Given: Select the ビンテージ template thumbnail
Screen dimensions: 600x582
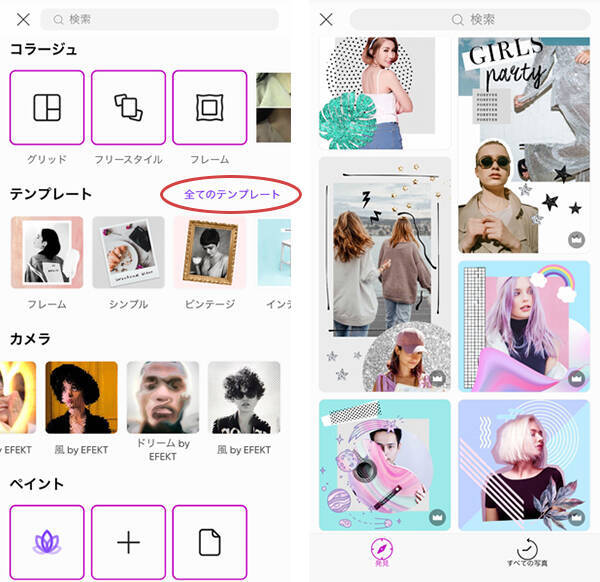Looking at the screenshot, I should [210, 252].
